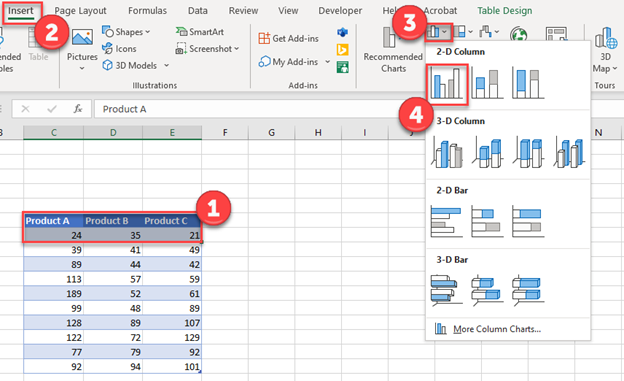Open the Shapes gallery
Image resolution: width=624 pixels, height=381 pixels.
point(126,32)
